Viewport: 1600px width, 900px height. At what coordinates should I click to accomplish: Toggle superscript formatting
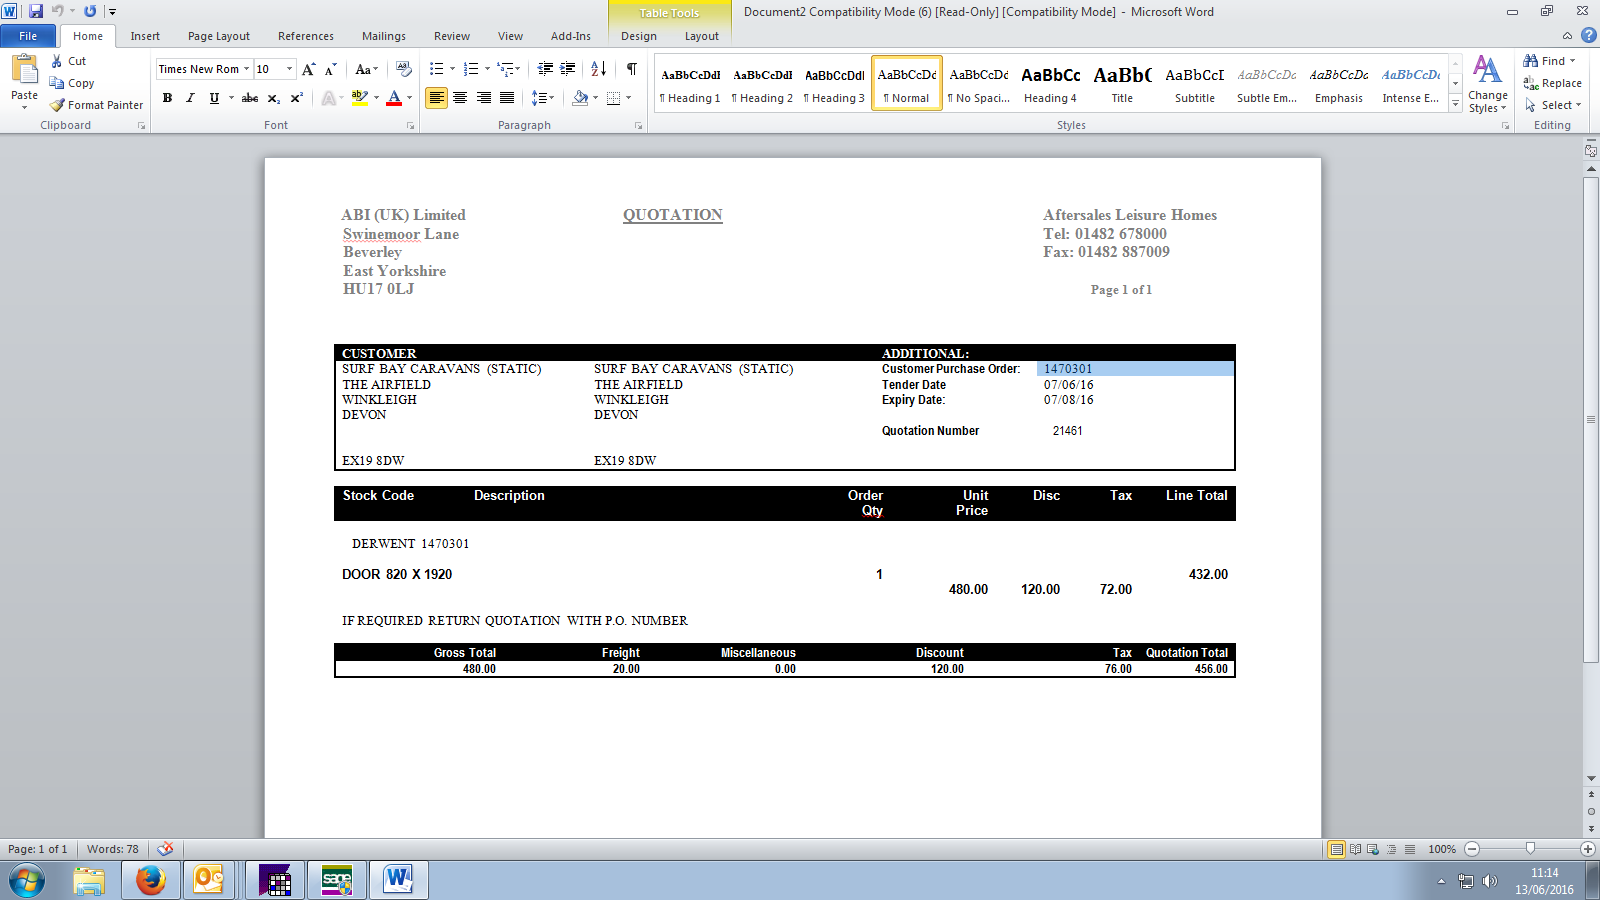(x=296, y=98)
